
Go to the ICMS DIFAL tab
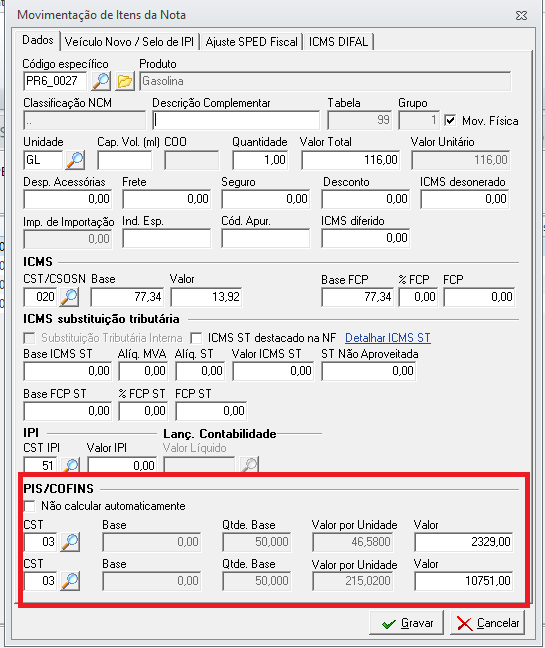[x=338, y=42]
